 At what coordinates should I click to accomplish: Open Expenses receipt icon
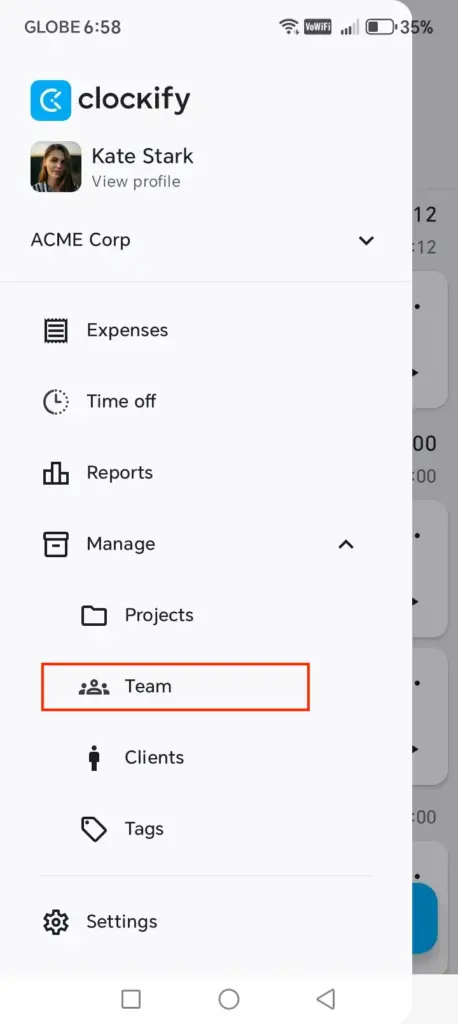click(x=56, y=330)
